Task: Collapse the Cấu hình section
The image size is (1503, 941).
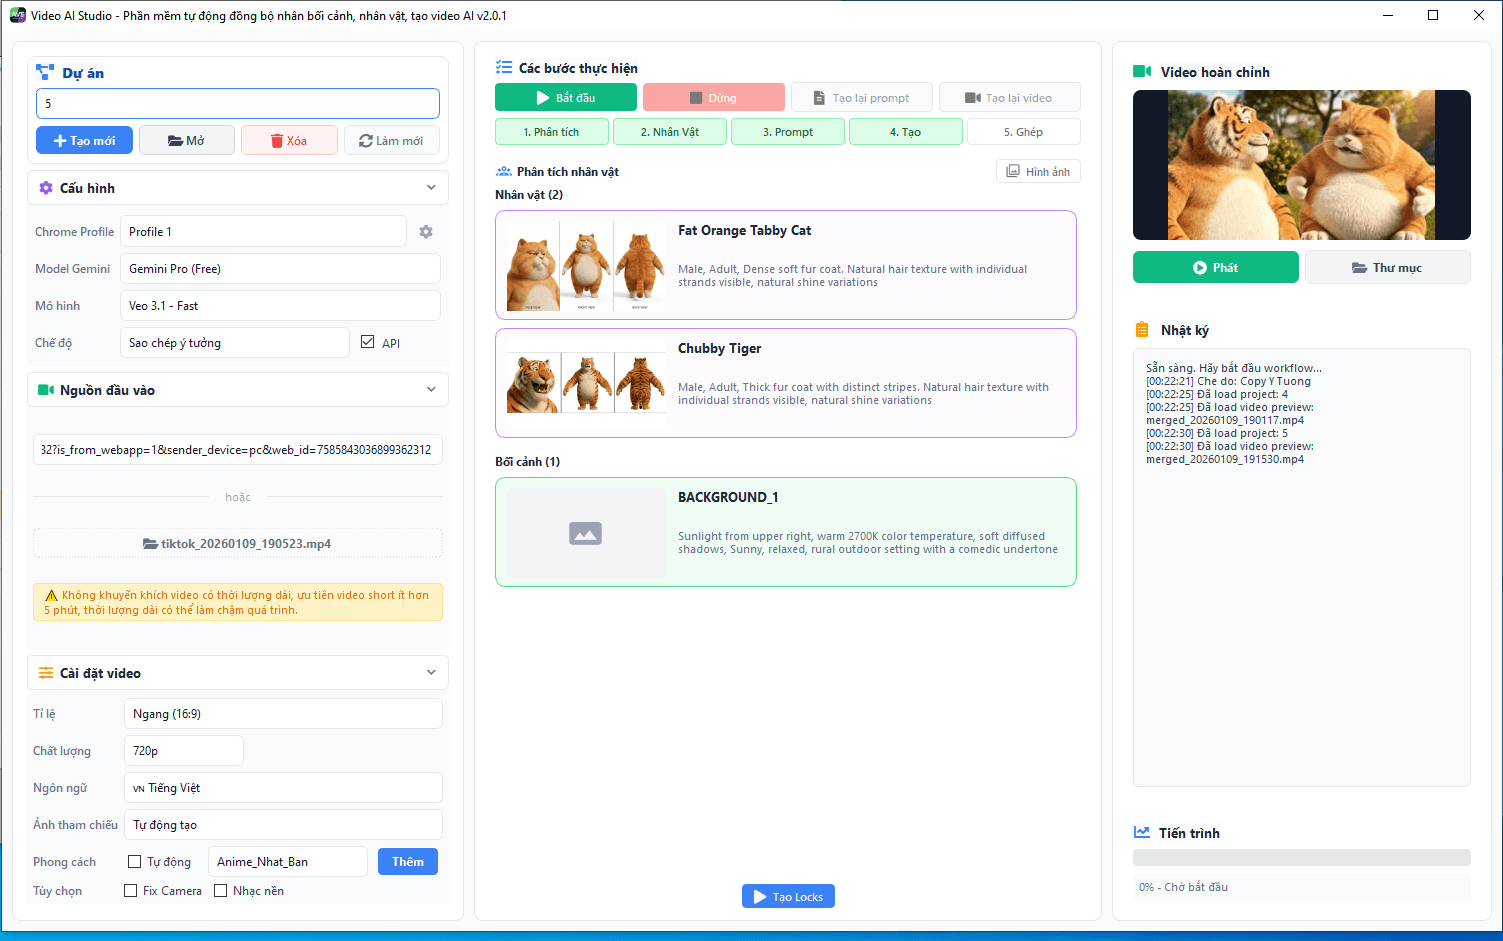Action: coord(431,188)
